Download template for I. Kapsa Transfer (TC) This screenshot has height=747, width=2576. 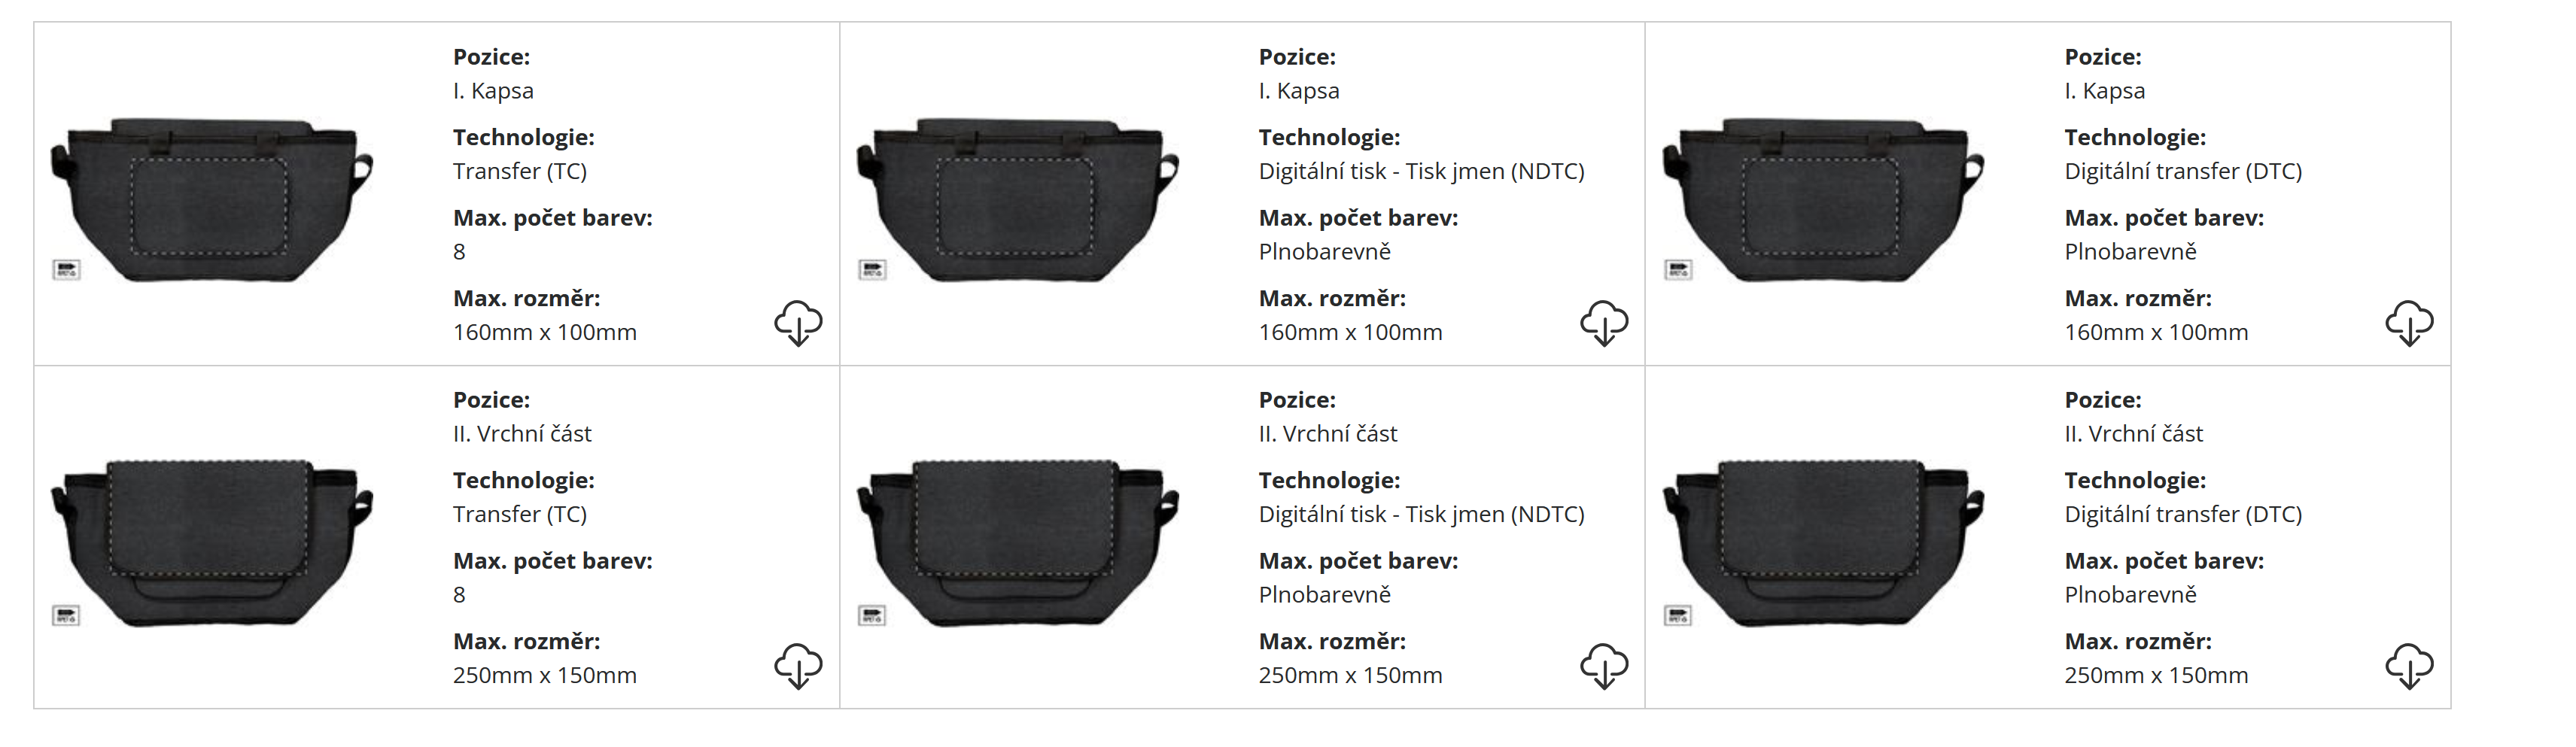798,323
